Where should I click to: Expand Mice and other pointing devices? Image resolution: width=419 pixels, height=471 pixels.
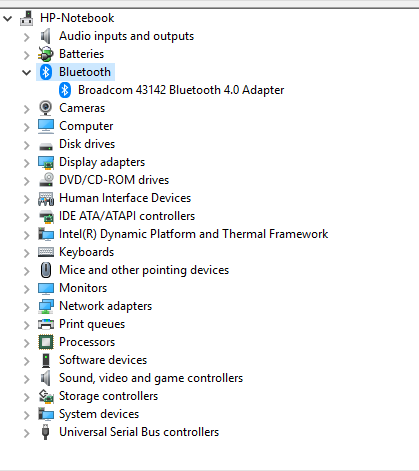(27, 271)
